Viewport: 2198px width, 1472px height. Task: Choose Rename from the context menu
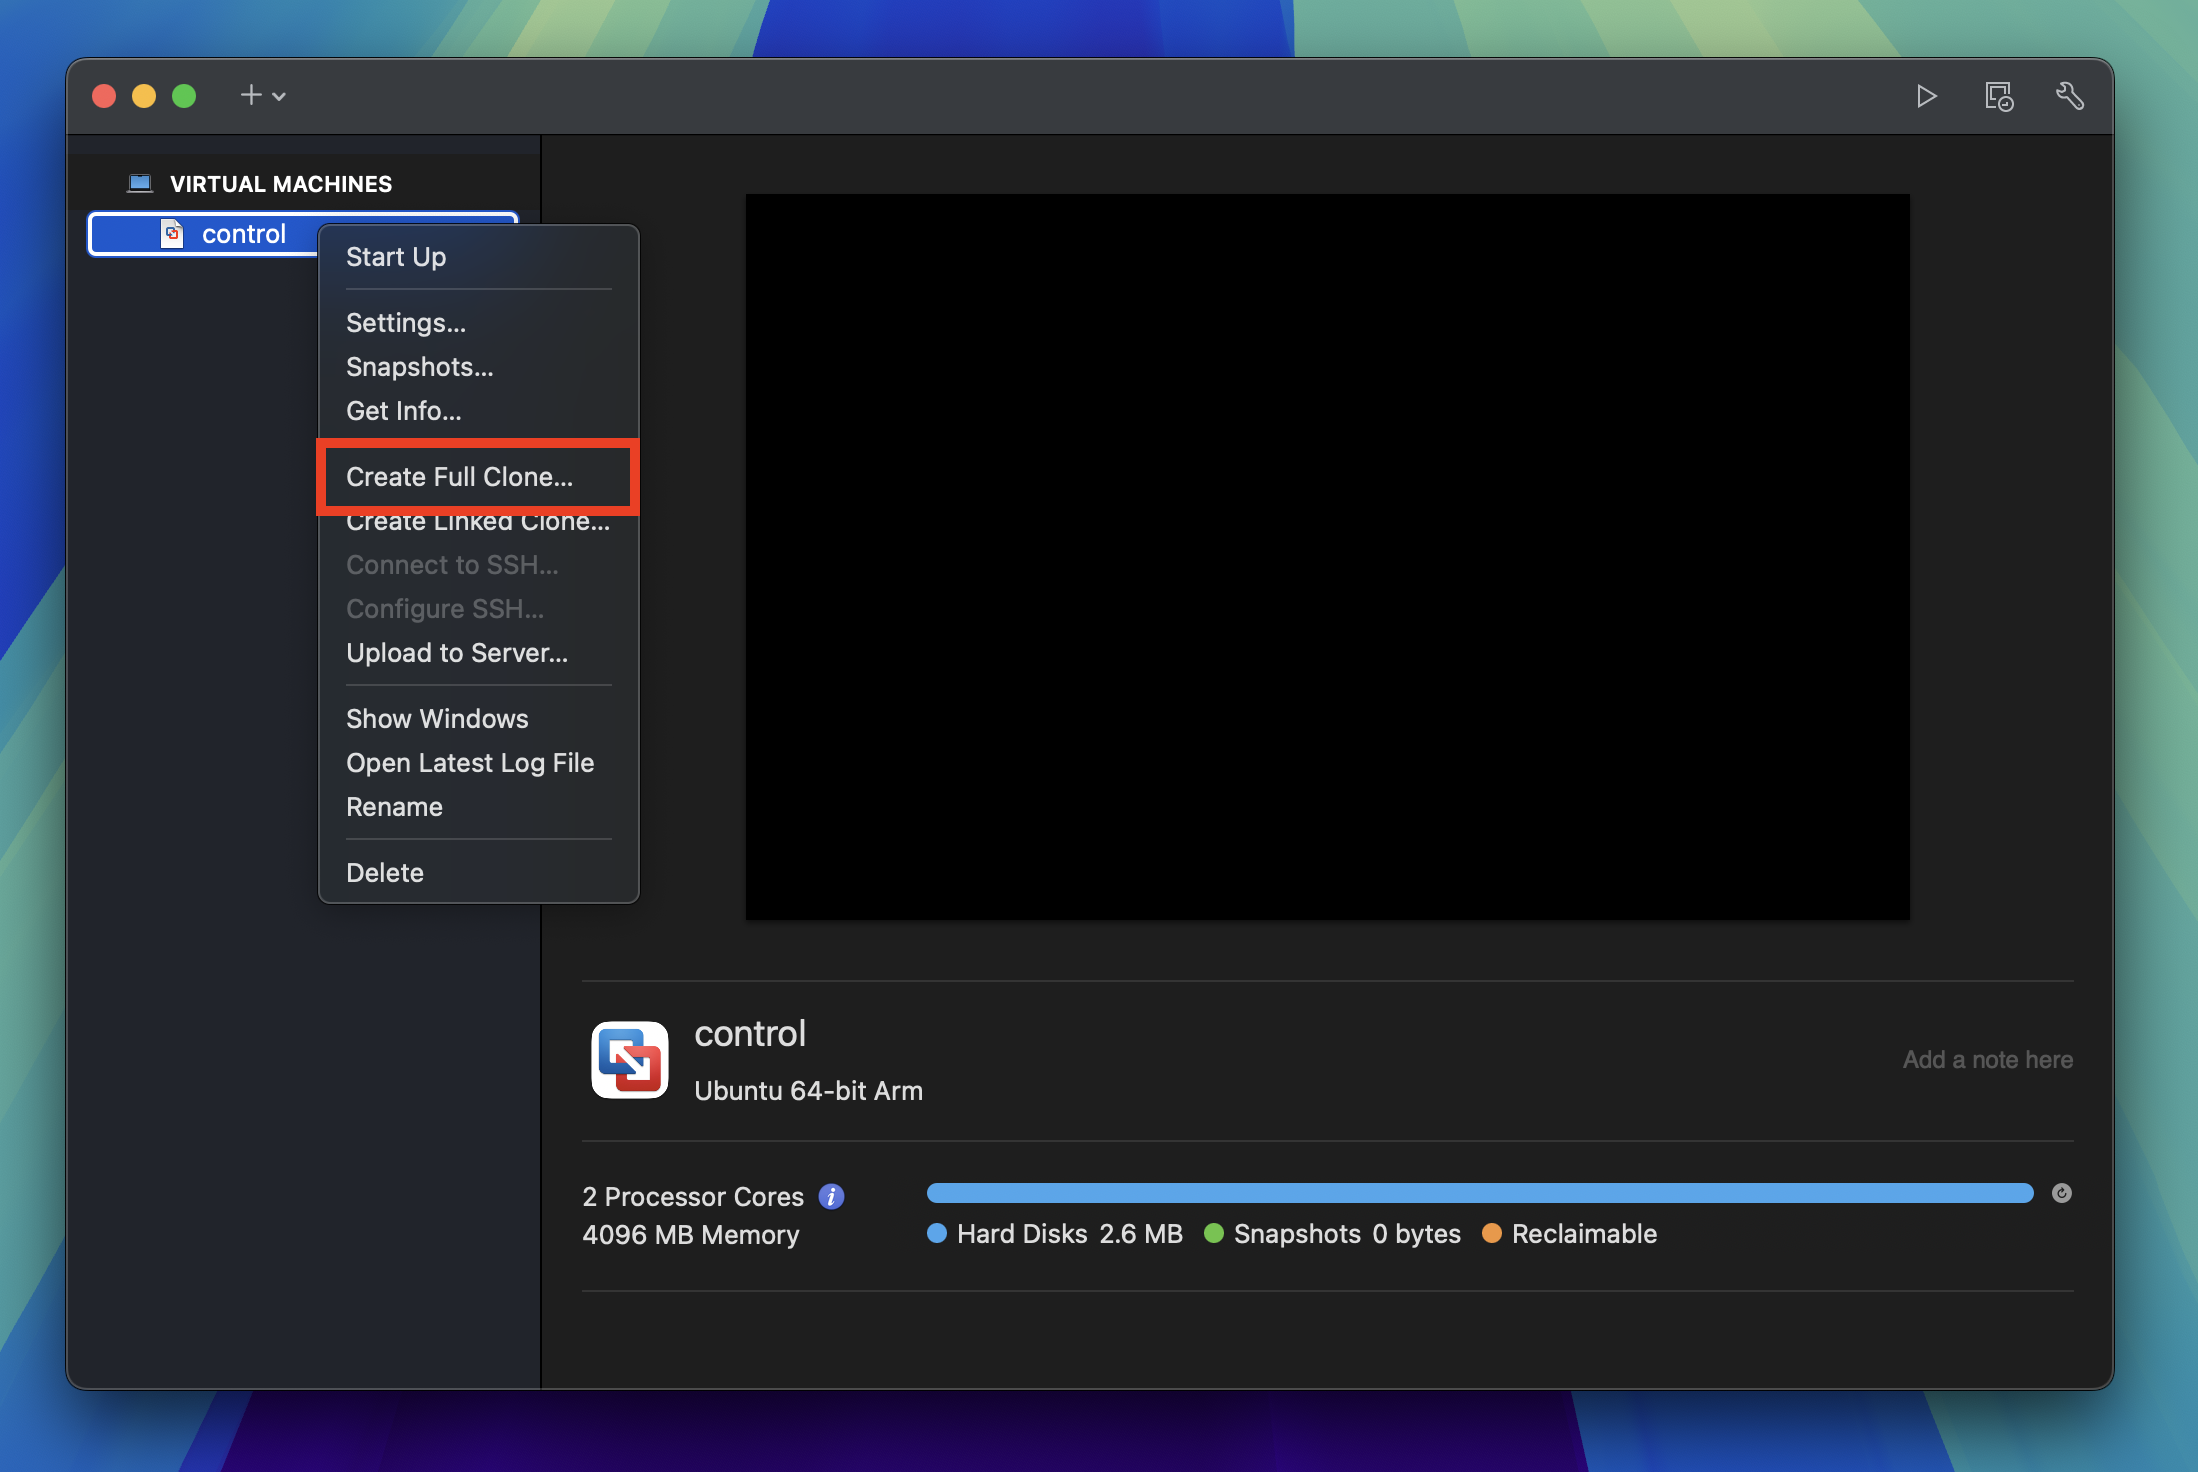[394, 807]
